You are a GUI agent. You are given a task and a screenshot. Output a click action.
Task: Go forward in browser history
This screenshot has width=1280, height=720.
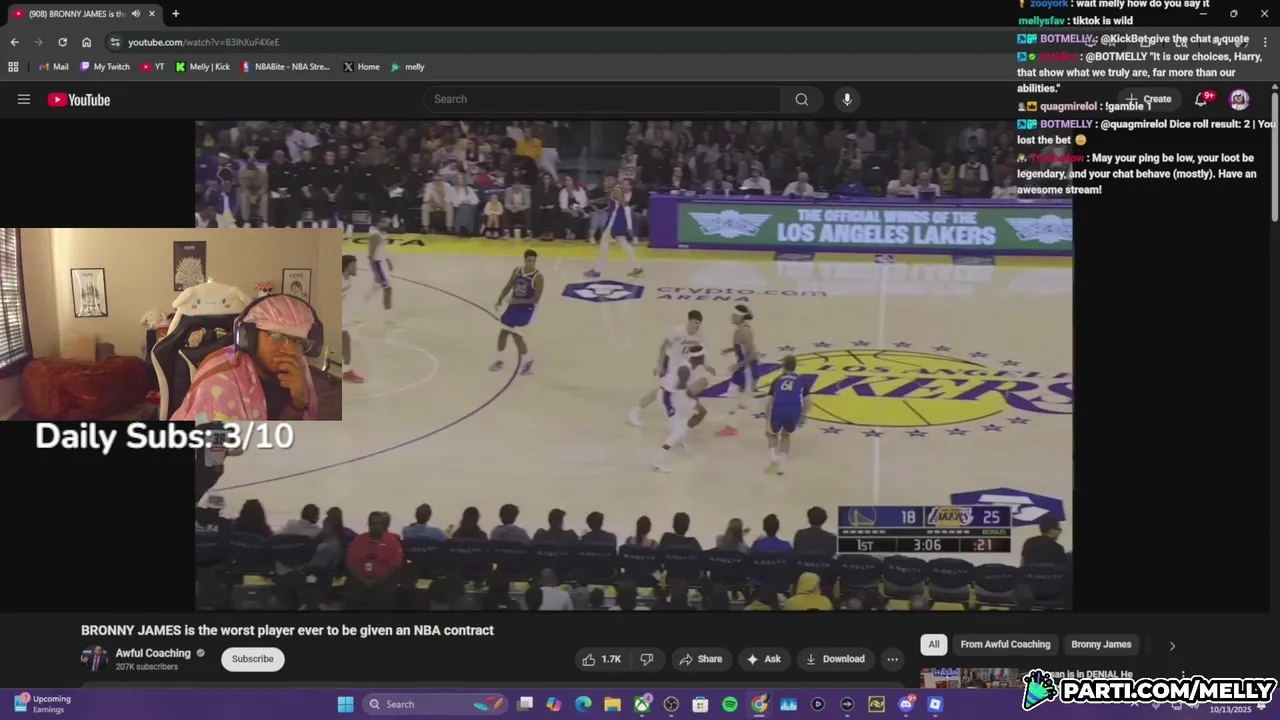[x=38, y=42]
